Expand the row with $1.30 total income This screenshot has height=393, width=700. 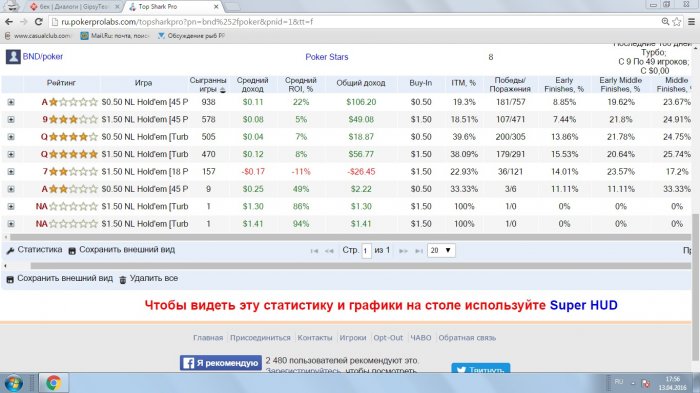11,207
